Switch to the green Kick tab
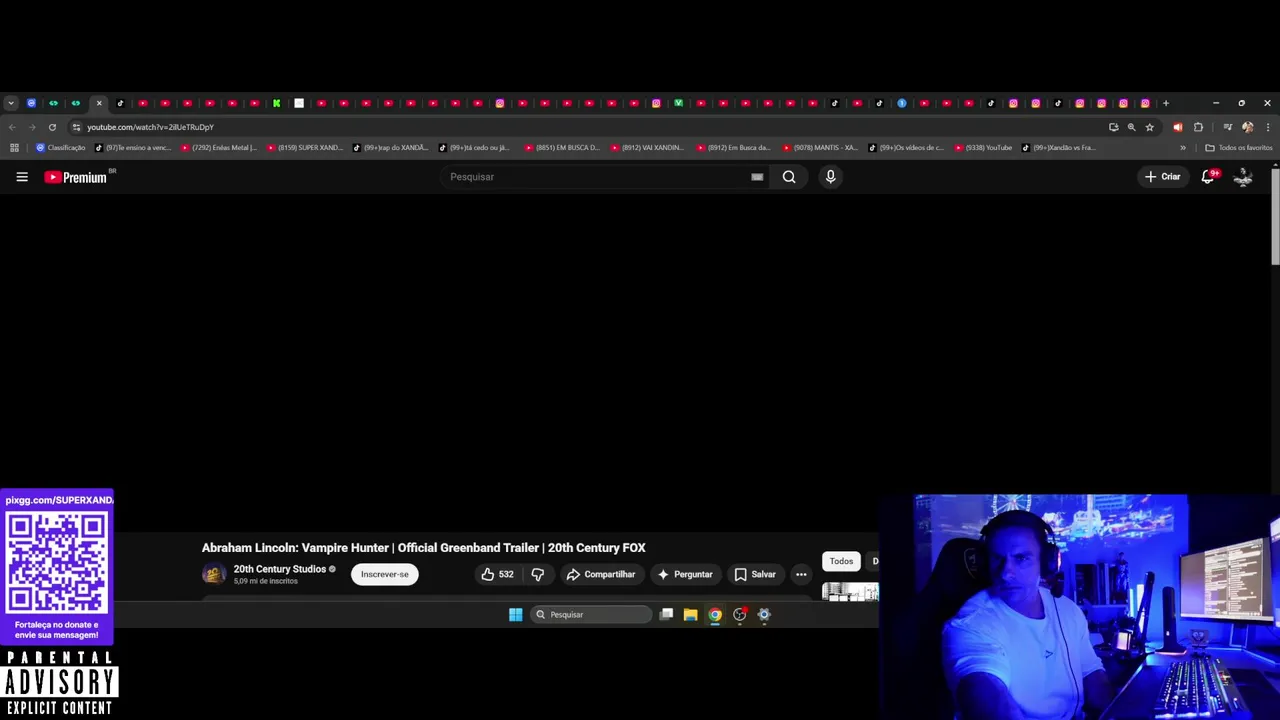The image size is (1280, 720). click(x=277, y=103)
